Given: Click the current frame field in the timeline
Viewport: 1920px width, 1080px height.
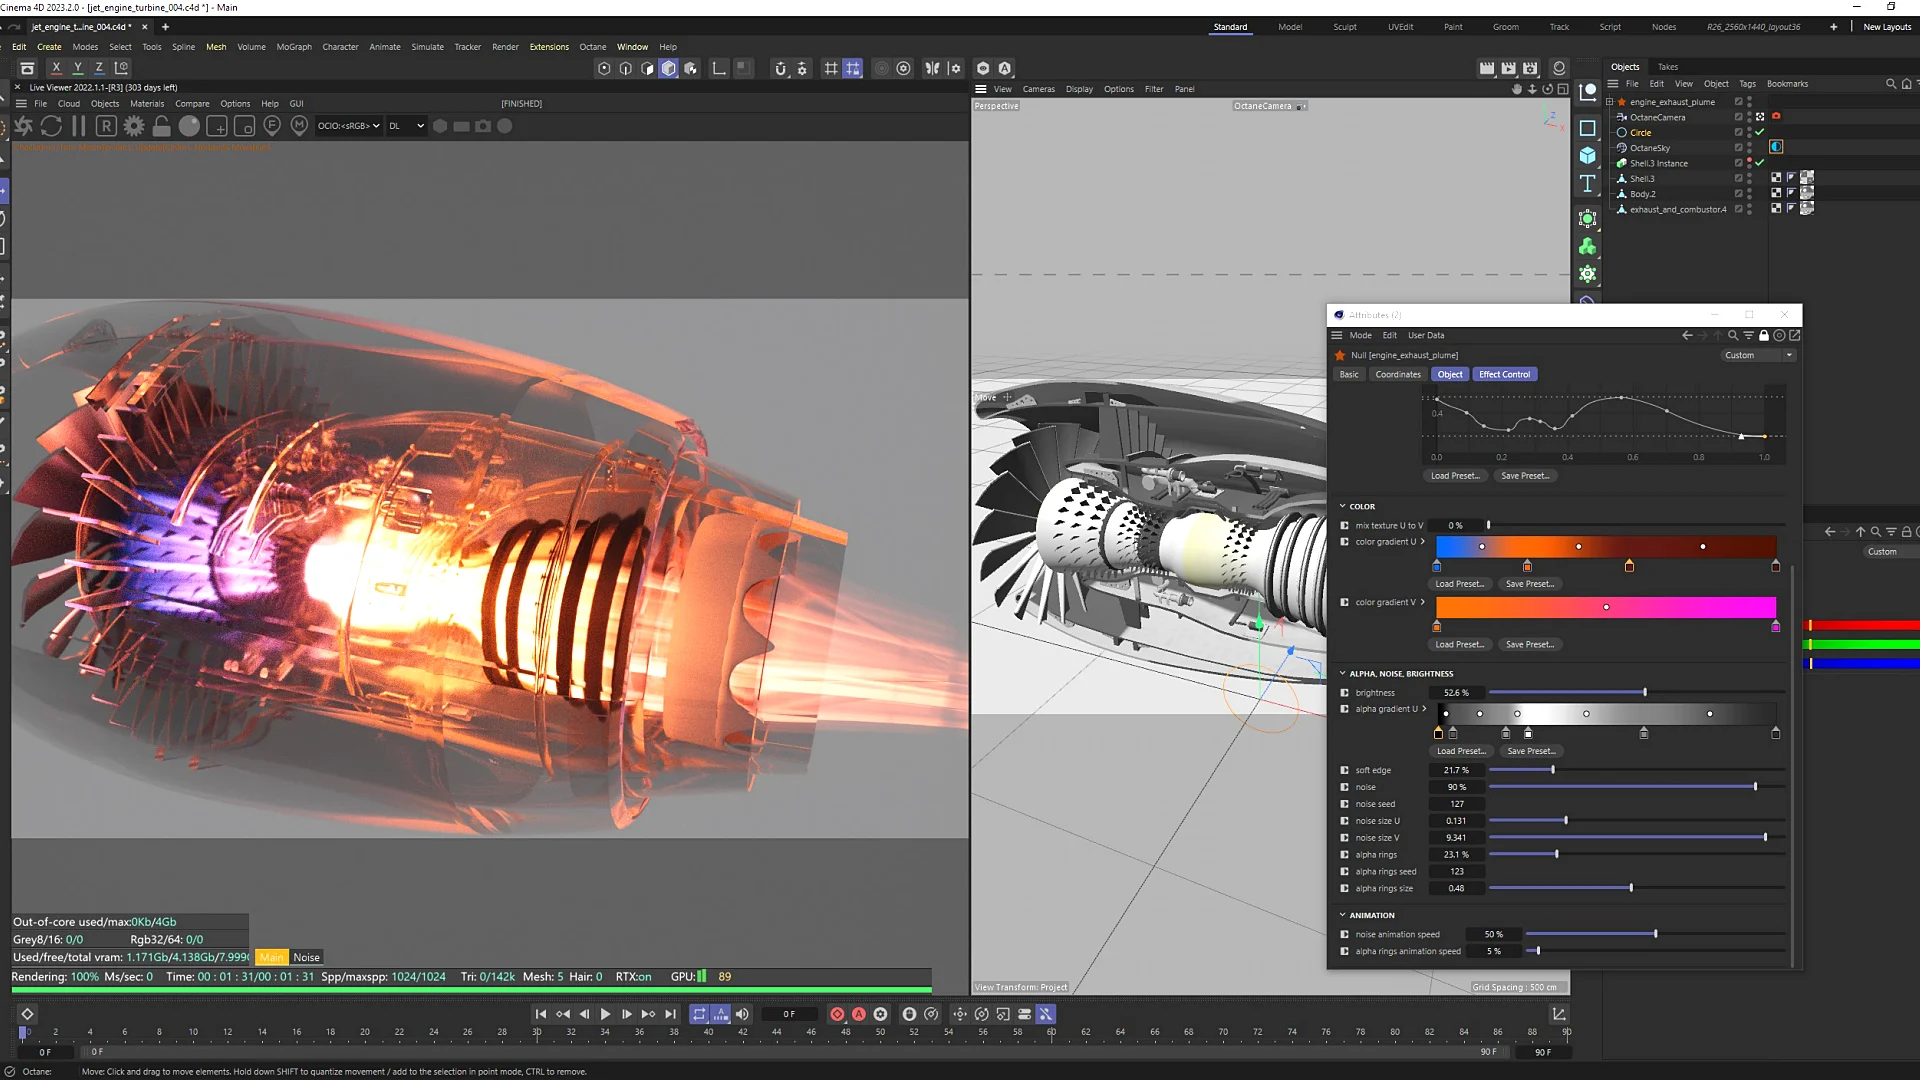Looking at the screenshot, I should point(789,1014).
